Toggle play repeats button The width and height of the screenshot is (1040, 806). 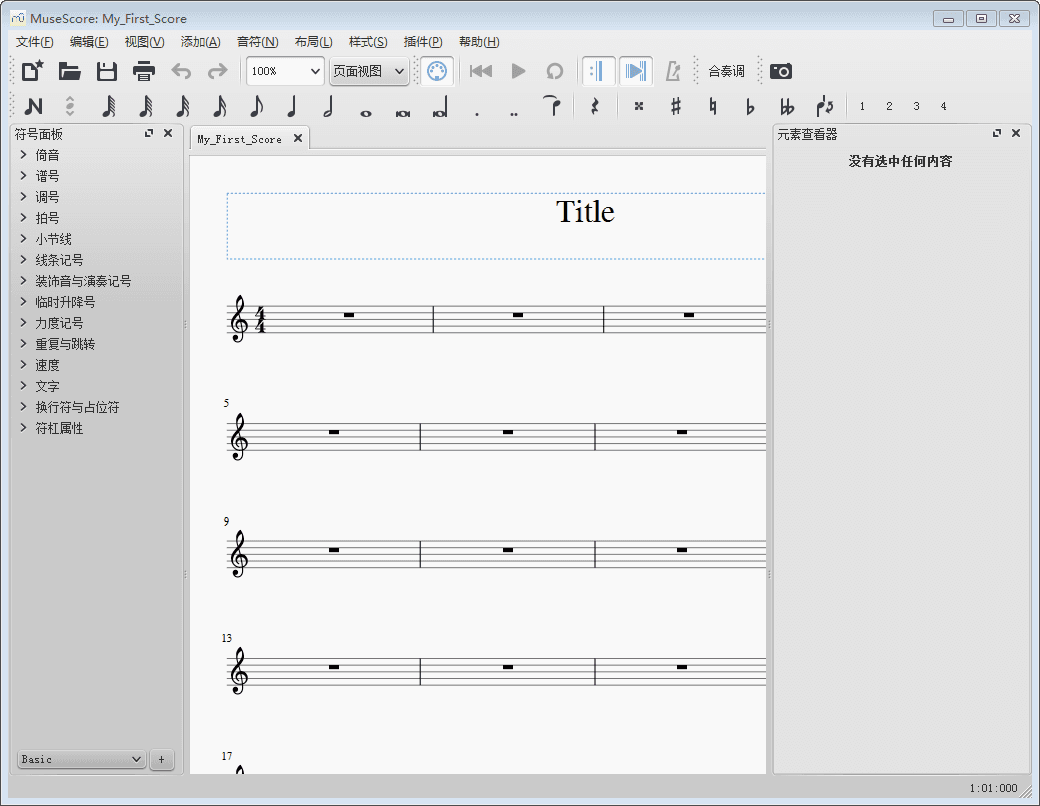click(598, 71)
